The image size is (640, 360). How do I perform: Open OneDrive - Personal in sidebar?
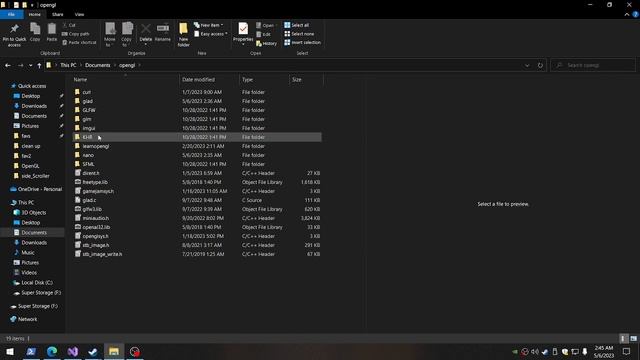[40, 189]
